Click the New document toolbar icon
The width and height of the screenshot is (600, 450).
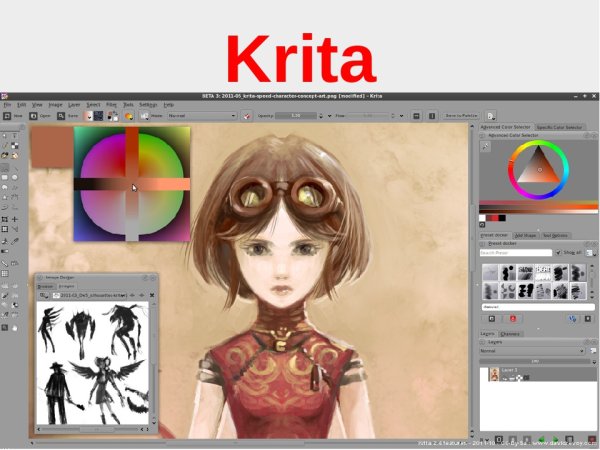[10, 115]
